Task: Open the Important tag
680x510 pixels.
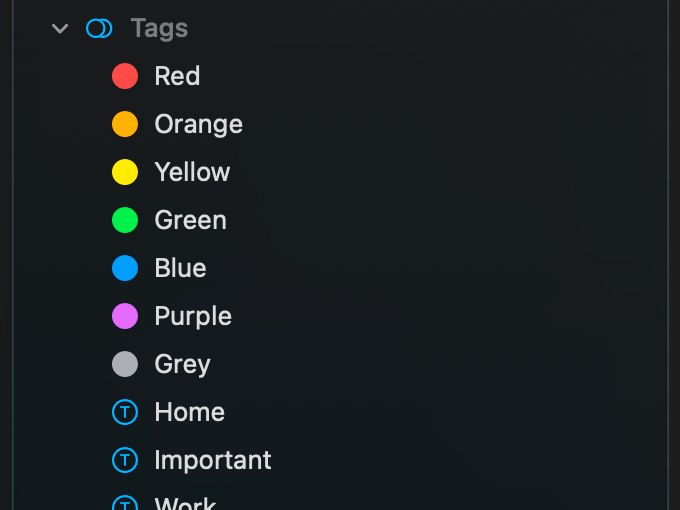Action: 213,460
